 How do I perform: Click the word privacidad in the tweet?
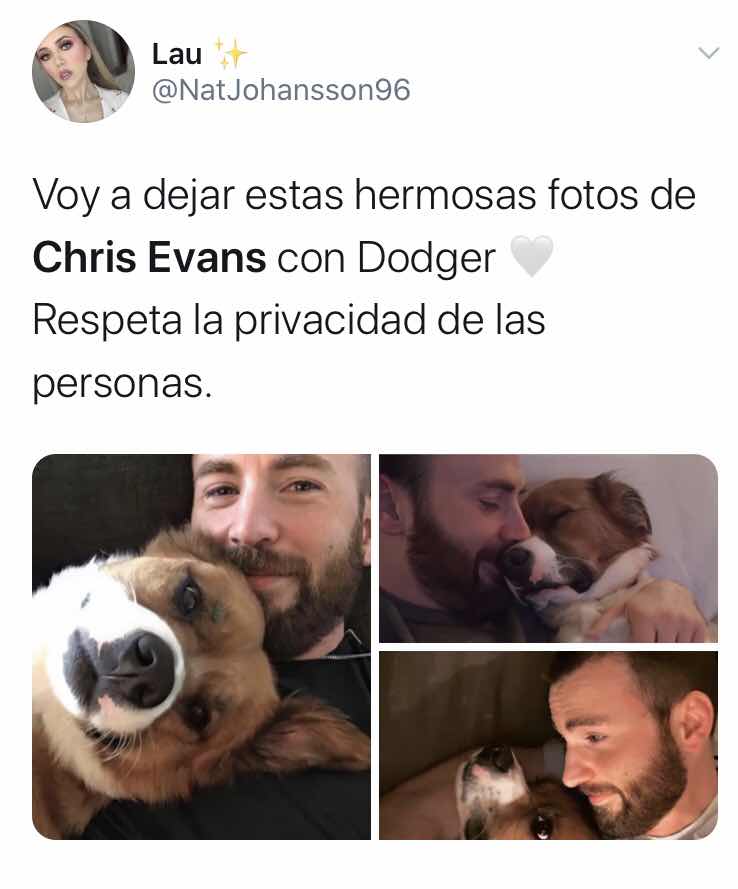(x=330, y=321)
